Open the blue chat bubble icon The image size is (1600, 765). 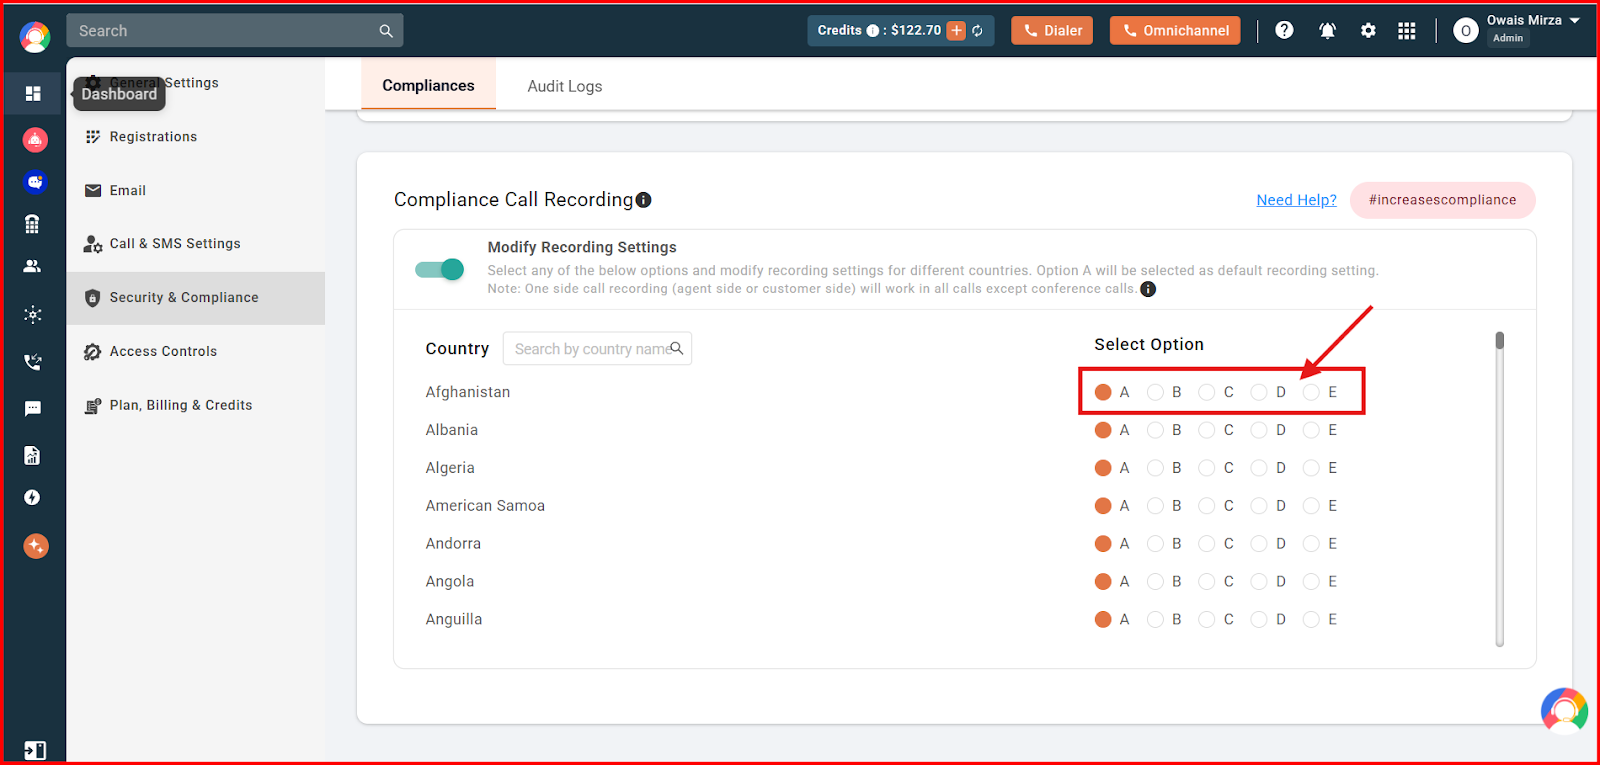pyautogui.click(x=35, y=182)
